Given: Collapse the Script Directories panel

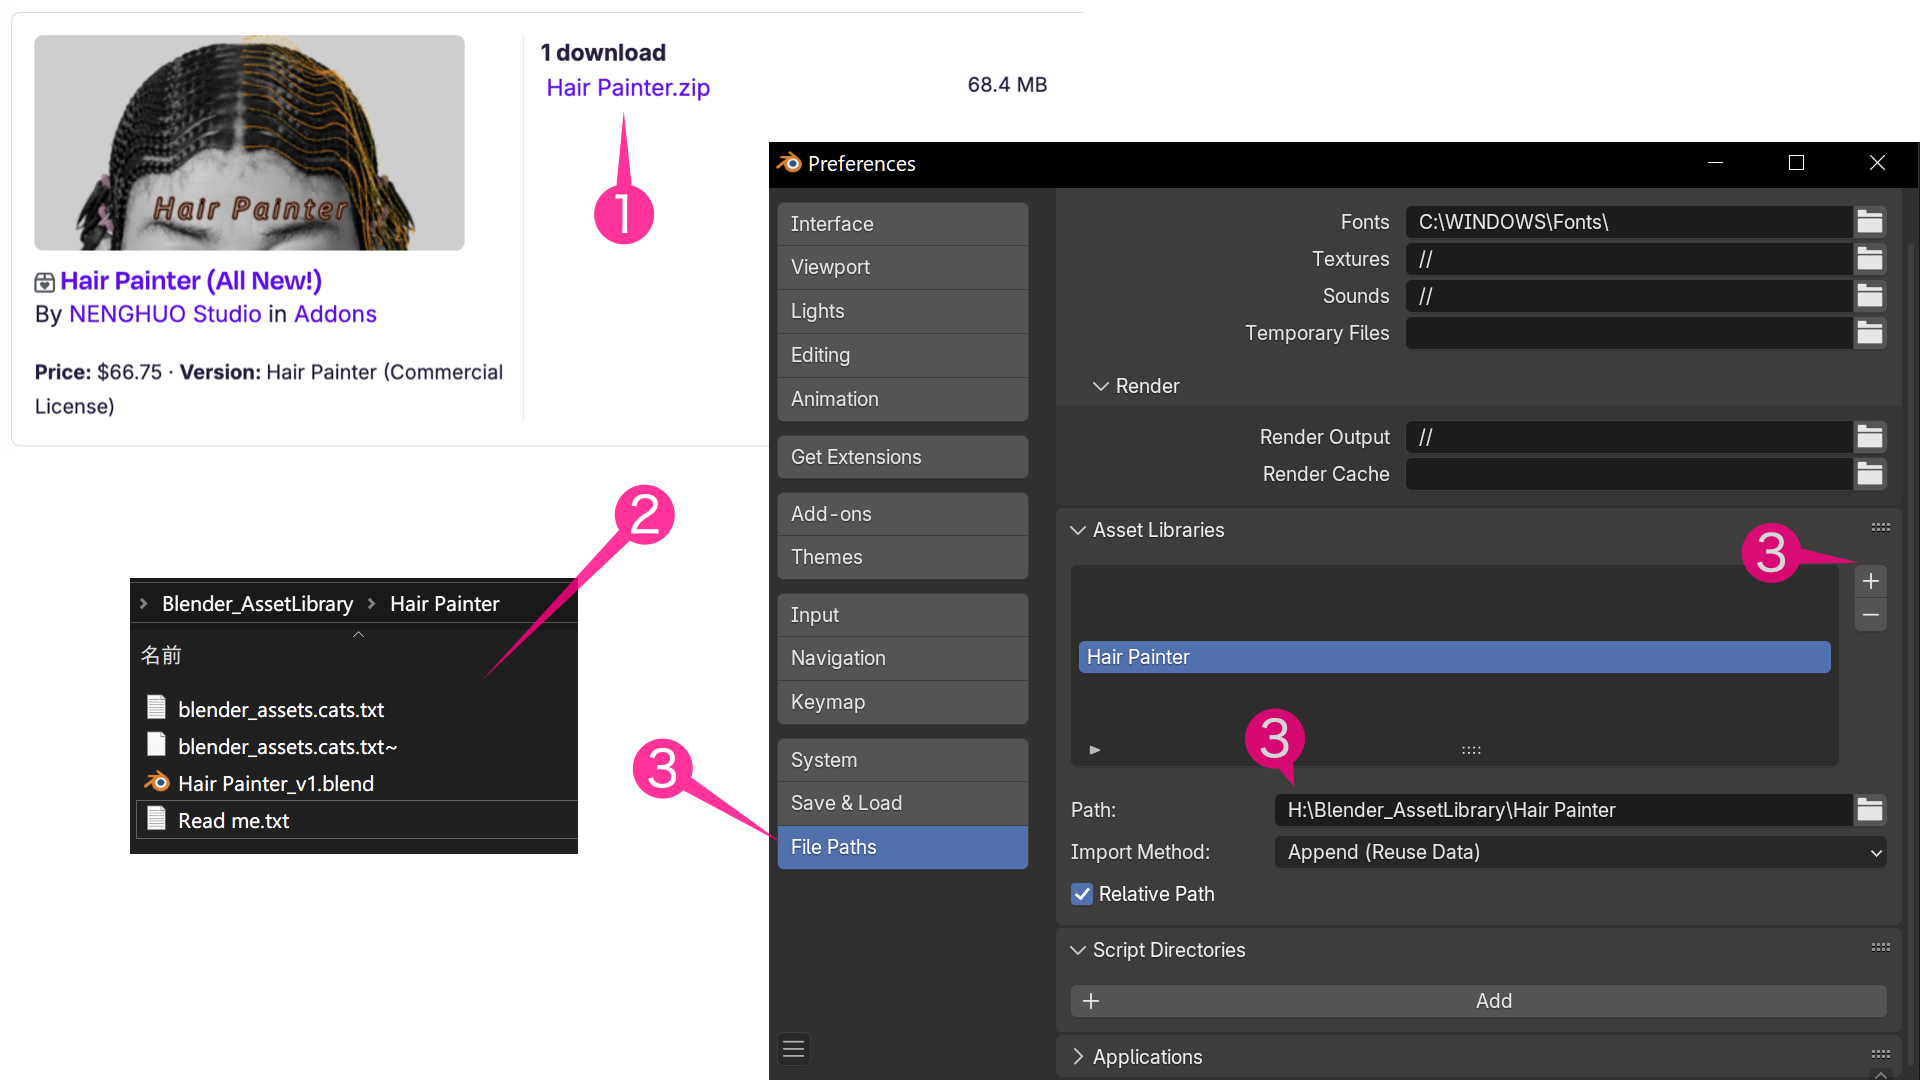Looking at the screenshot, I should tap(1078, 950).
